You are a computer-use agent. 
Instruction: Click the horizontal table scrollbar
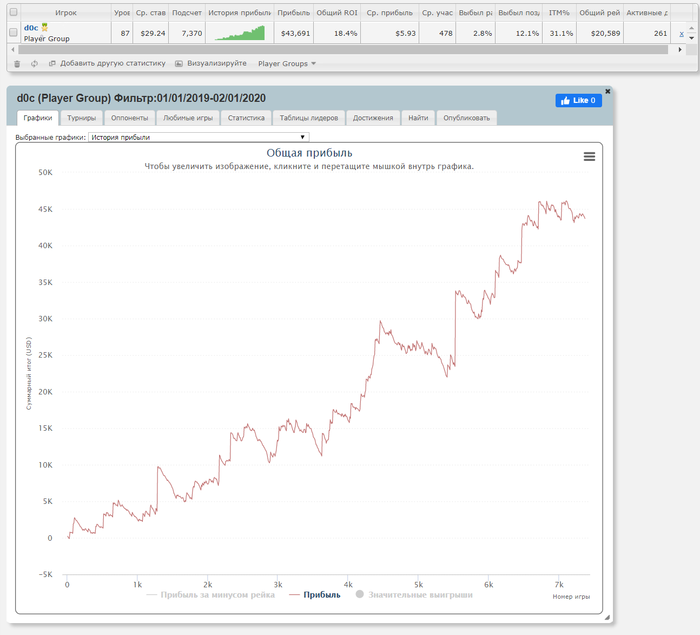pyautogui.click(x=343, y=50)
